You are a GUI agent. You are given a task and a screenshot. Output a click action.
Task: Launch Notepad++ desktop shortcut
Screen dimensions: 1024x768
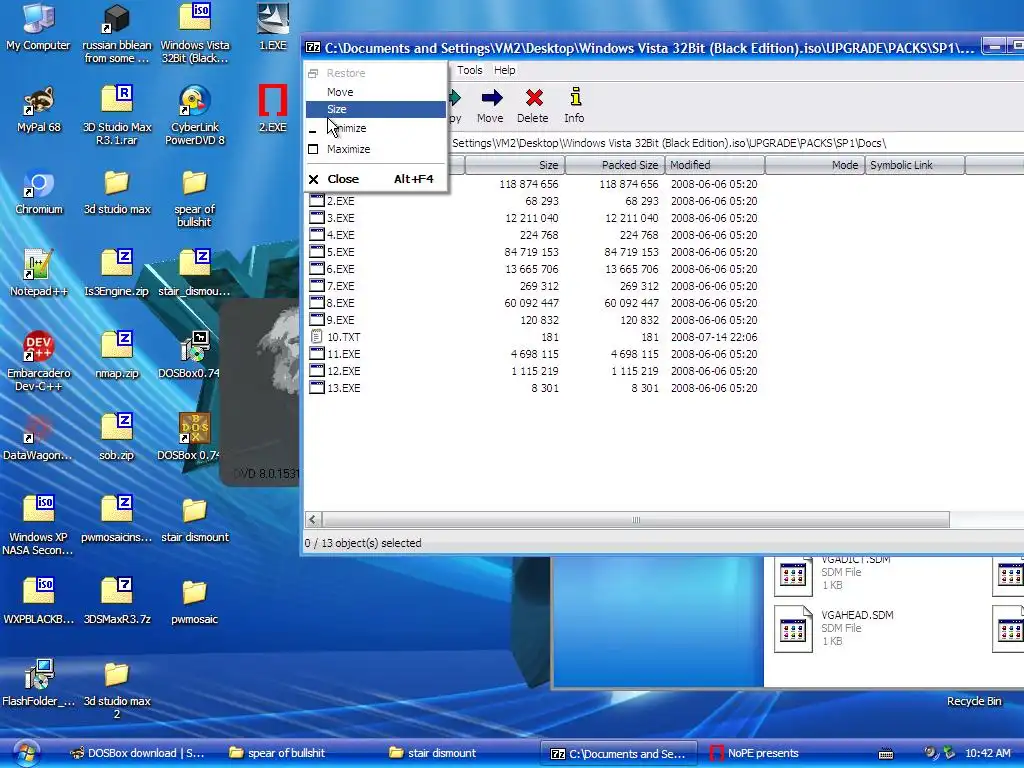click(39, 266)
